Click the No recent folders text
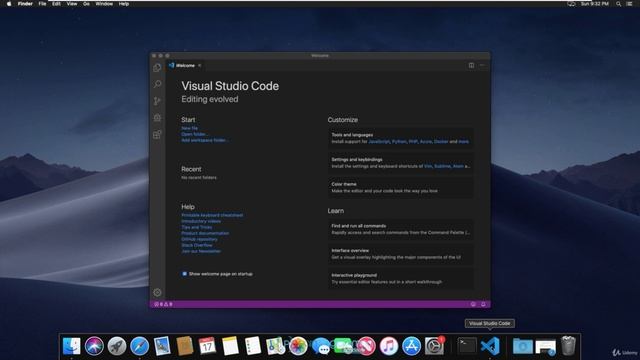Viewport: 640px width, 360px height. coord(199,178)
